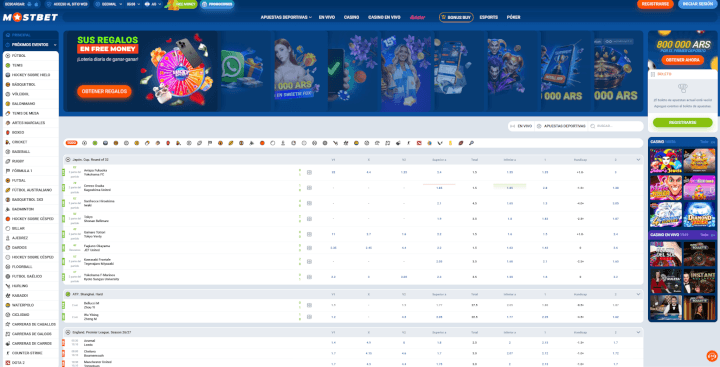Open the Decimal odds format dropdown
Screen dimensions: 720x367
(x=108, y=4)
